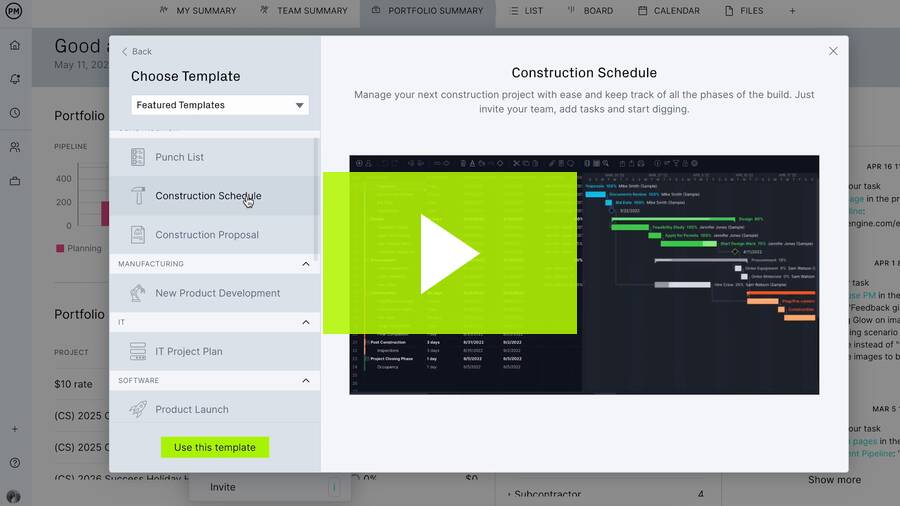The width and height of the screenshot is (900, 506).
Task: Select IT Project Plan template
Action: 215,351
